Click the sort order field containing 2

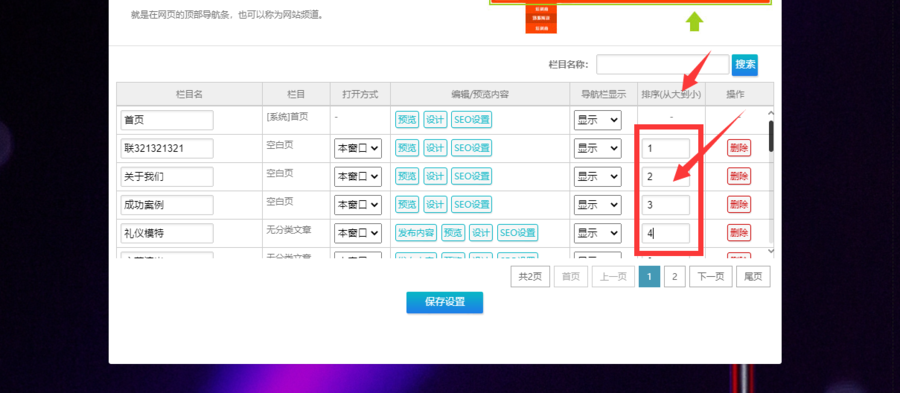(x=666, y=177)
